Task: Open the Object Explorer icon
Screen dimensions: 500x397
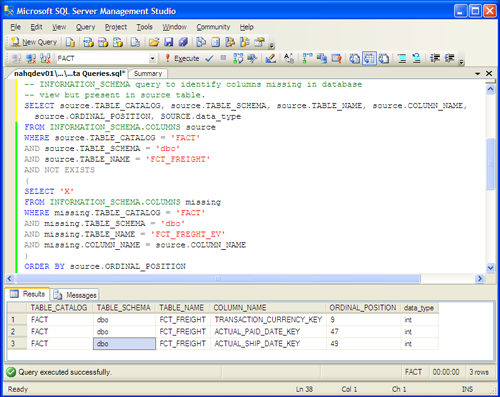Action: (x=230, y=42)
